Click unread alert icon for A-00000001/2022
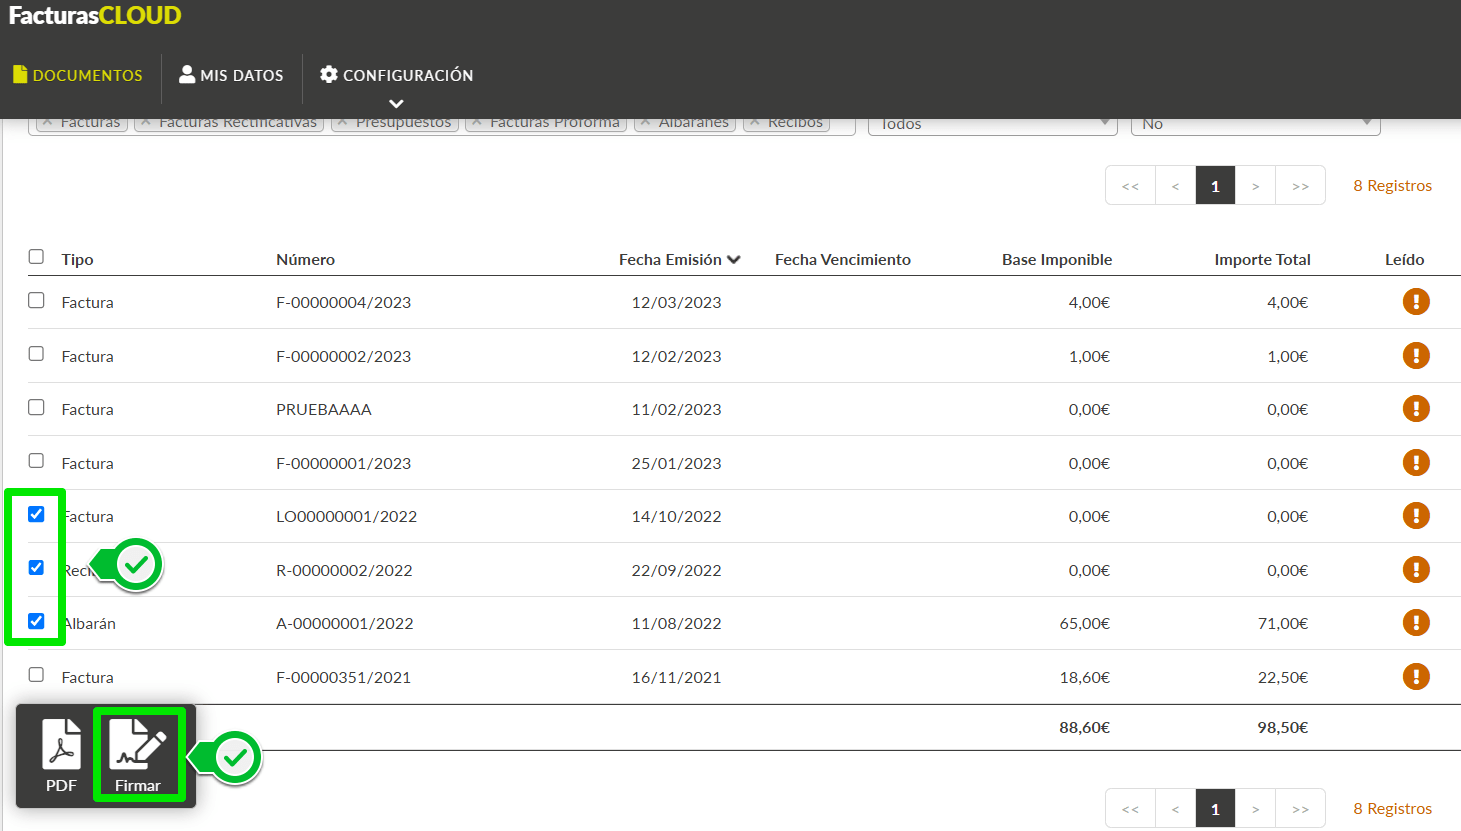1461x831 pixels. point(1416,622)
